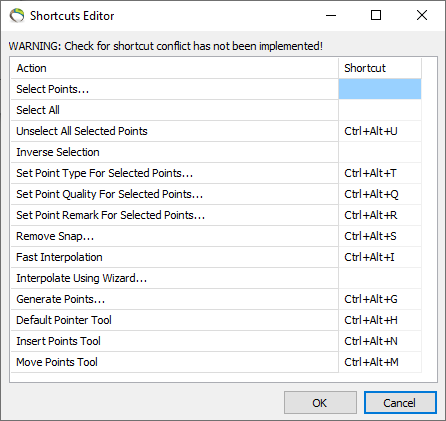Select the Ctrl+Alt+Q shortcut cell
Screen dimensions: 446x421
(x=380, y=194)
